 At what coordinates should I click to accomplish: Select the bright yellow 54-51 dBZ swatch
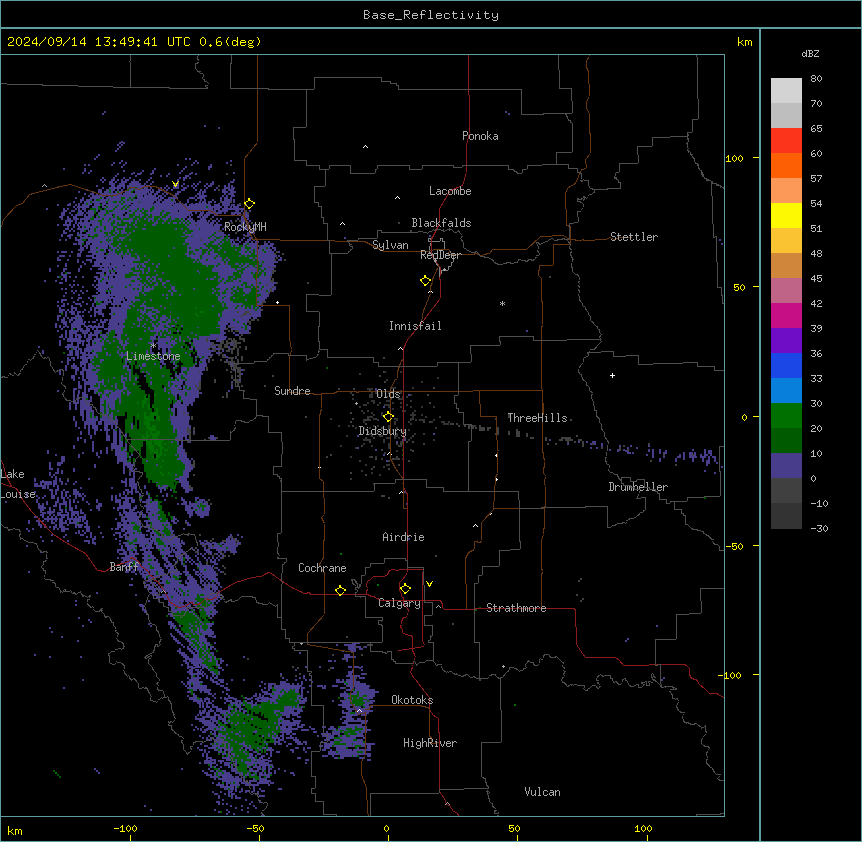click(786, 215)
